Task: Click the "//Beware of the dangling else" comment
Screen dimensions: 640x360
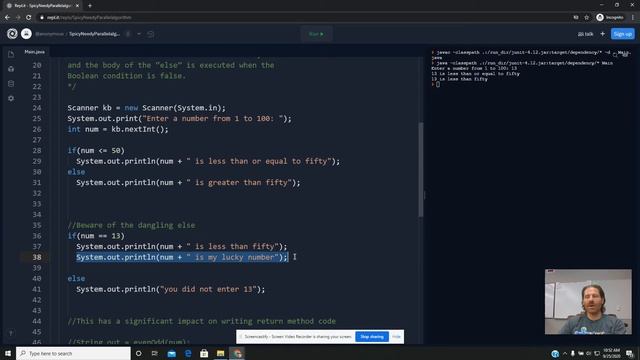Action: (131, 225)
